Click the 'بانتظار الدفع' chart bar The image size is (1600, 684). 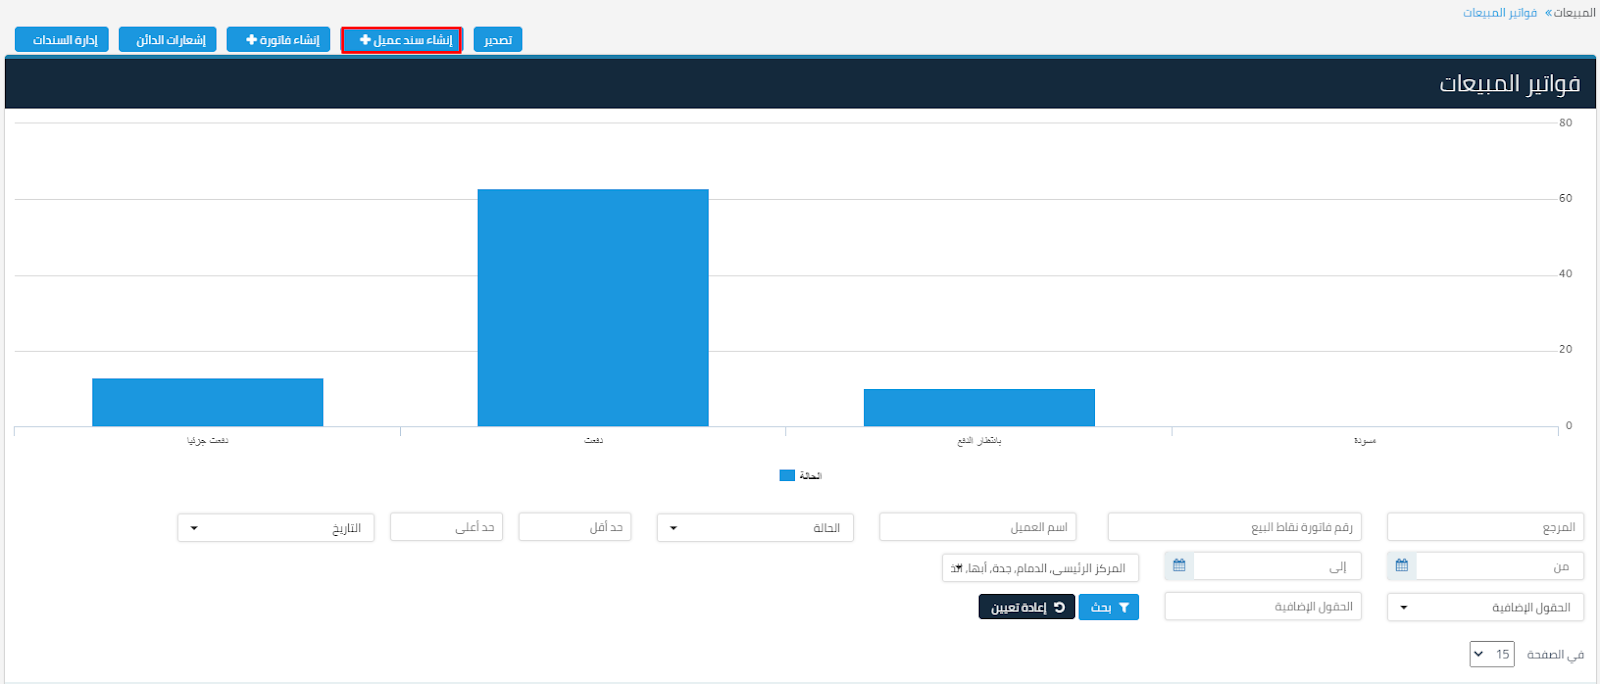pyautogui.click(x=979, y=408)
